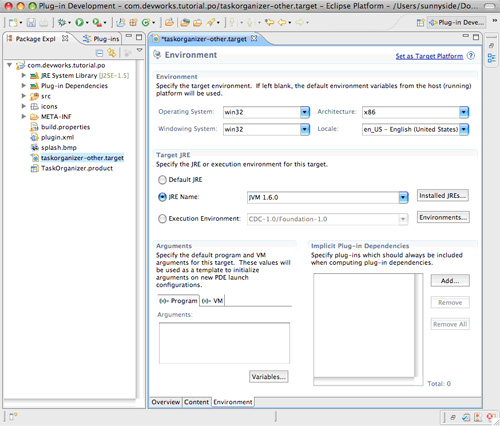Open the Locale dropdown
500x426 pixels.
pos(464,129)
